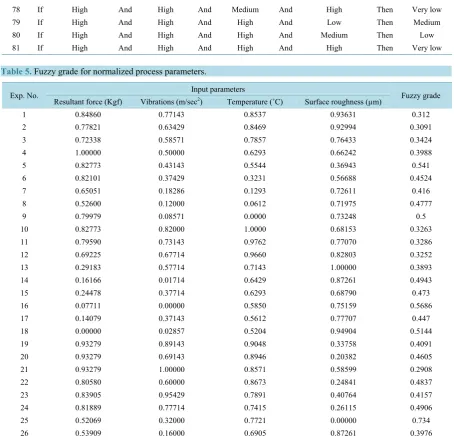Click vibrations value 0.89143

[x=171, y=344]
